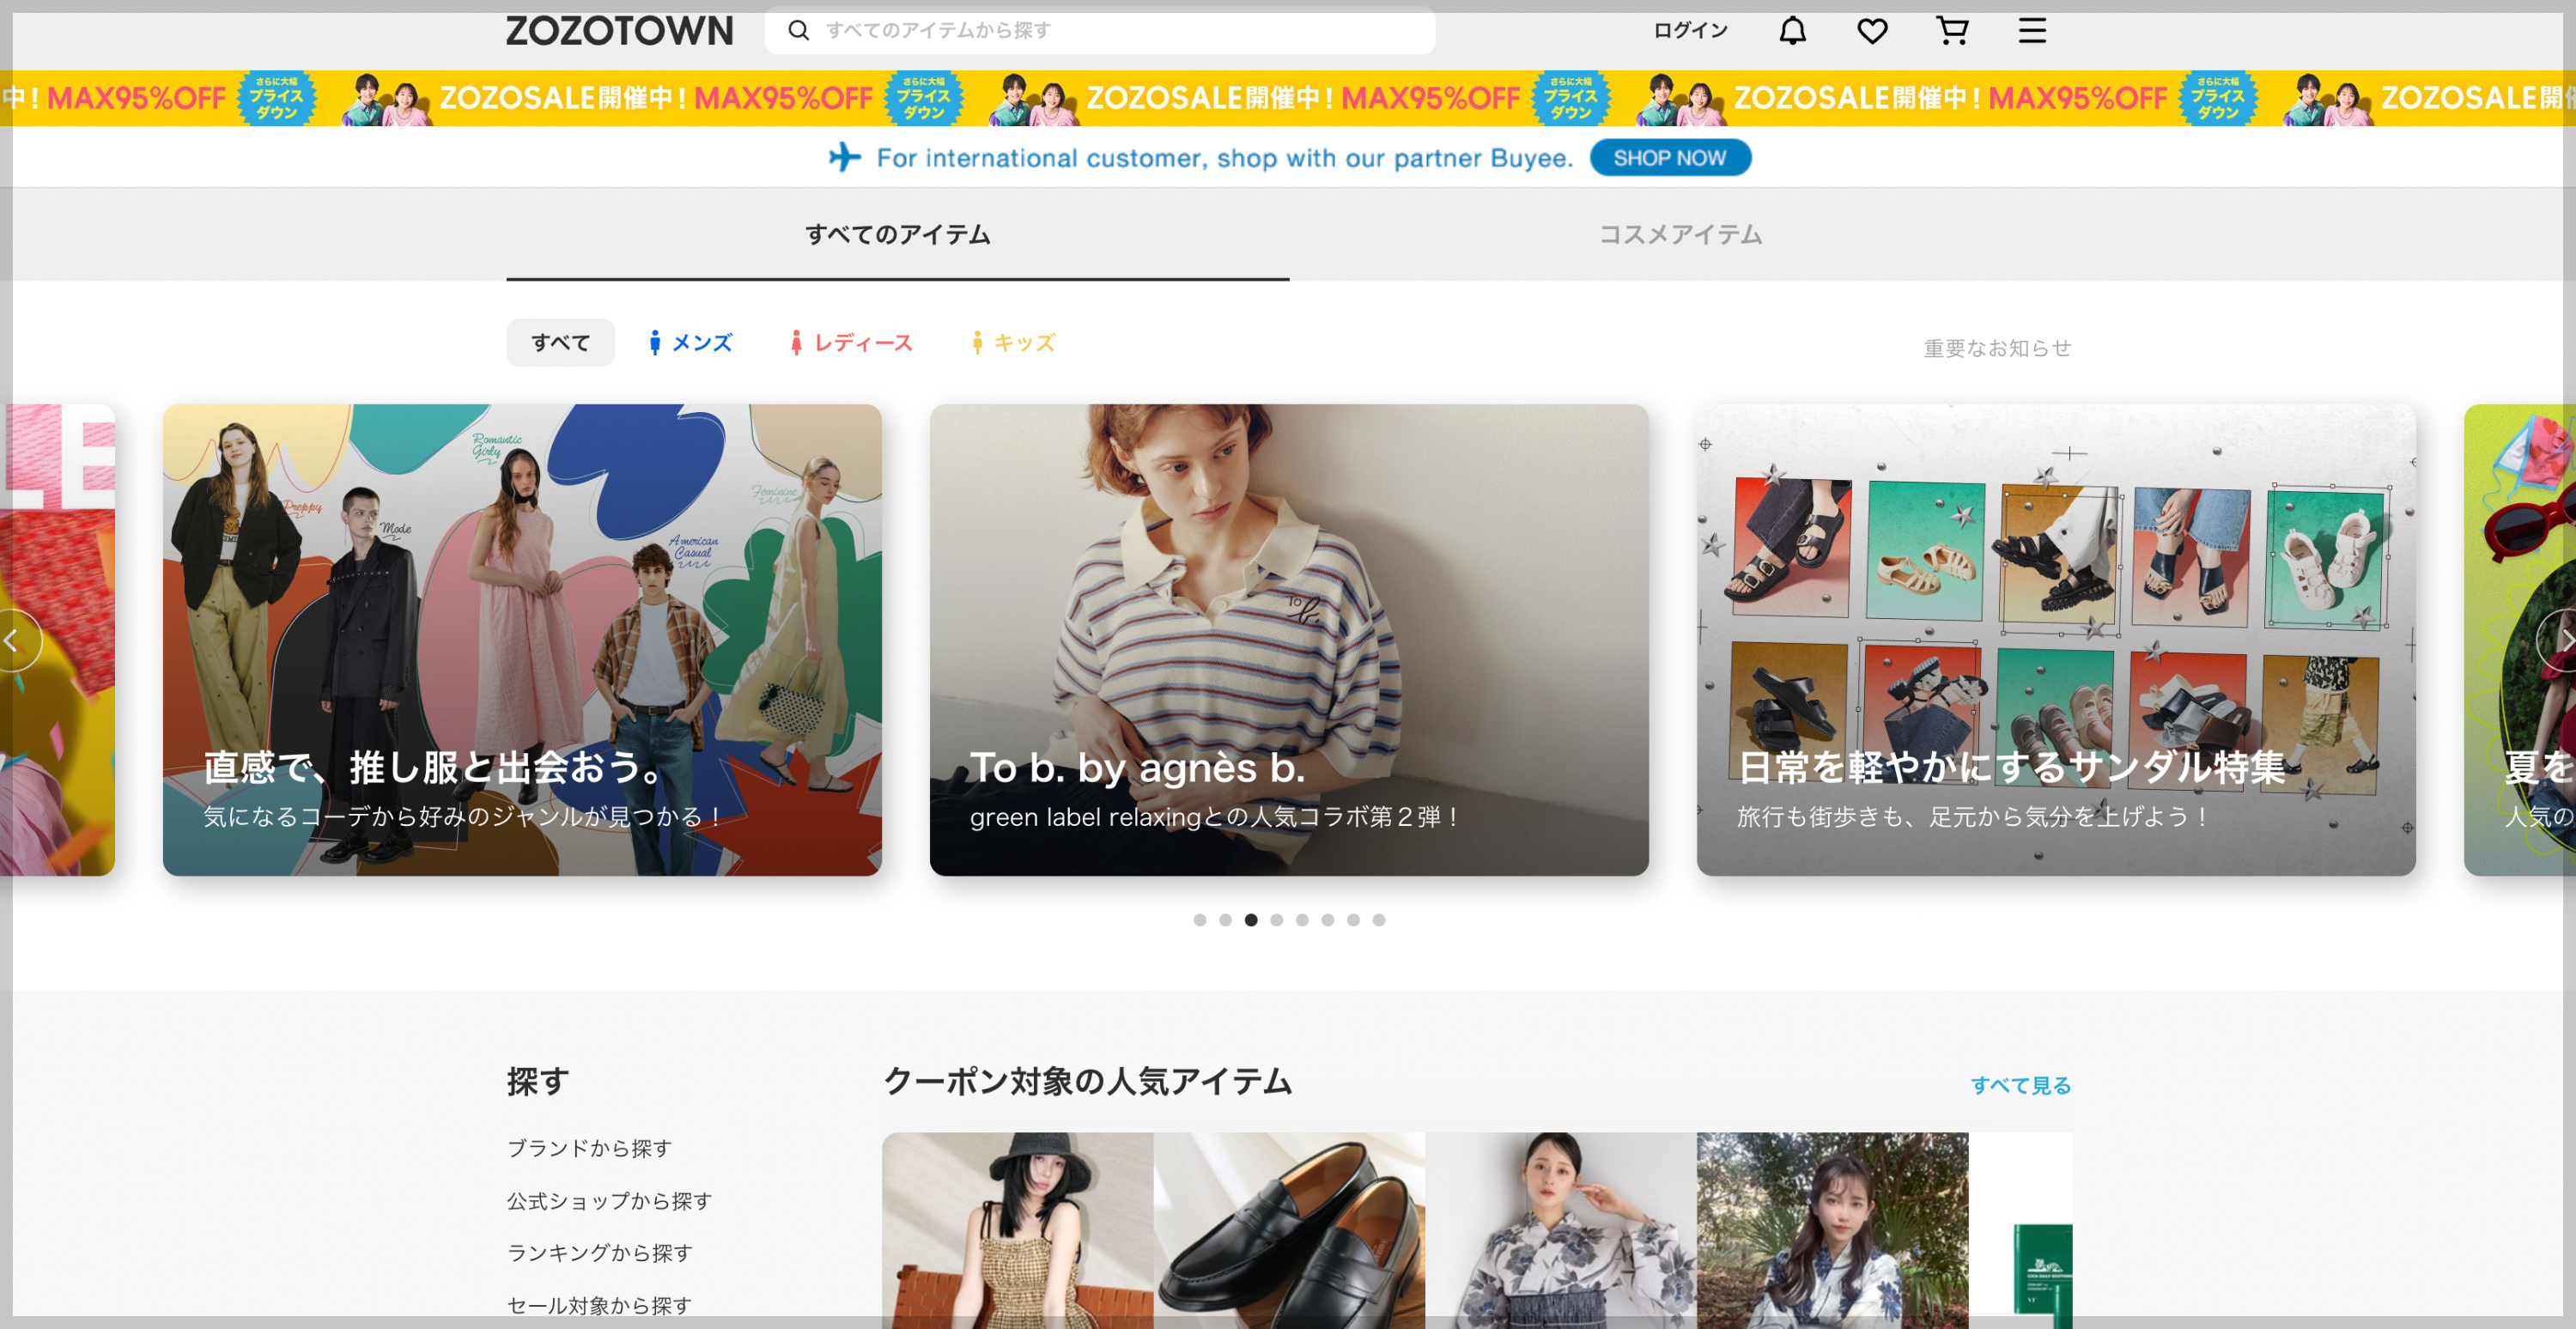Jump to the fourth carousel dot

(x=1277, y=920)
